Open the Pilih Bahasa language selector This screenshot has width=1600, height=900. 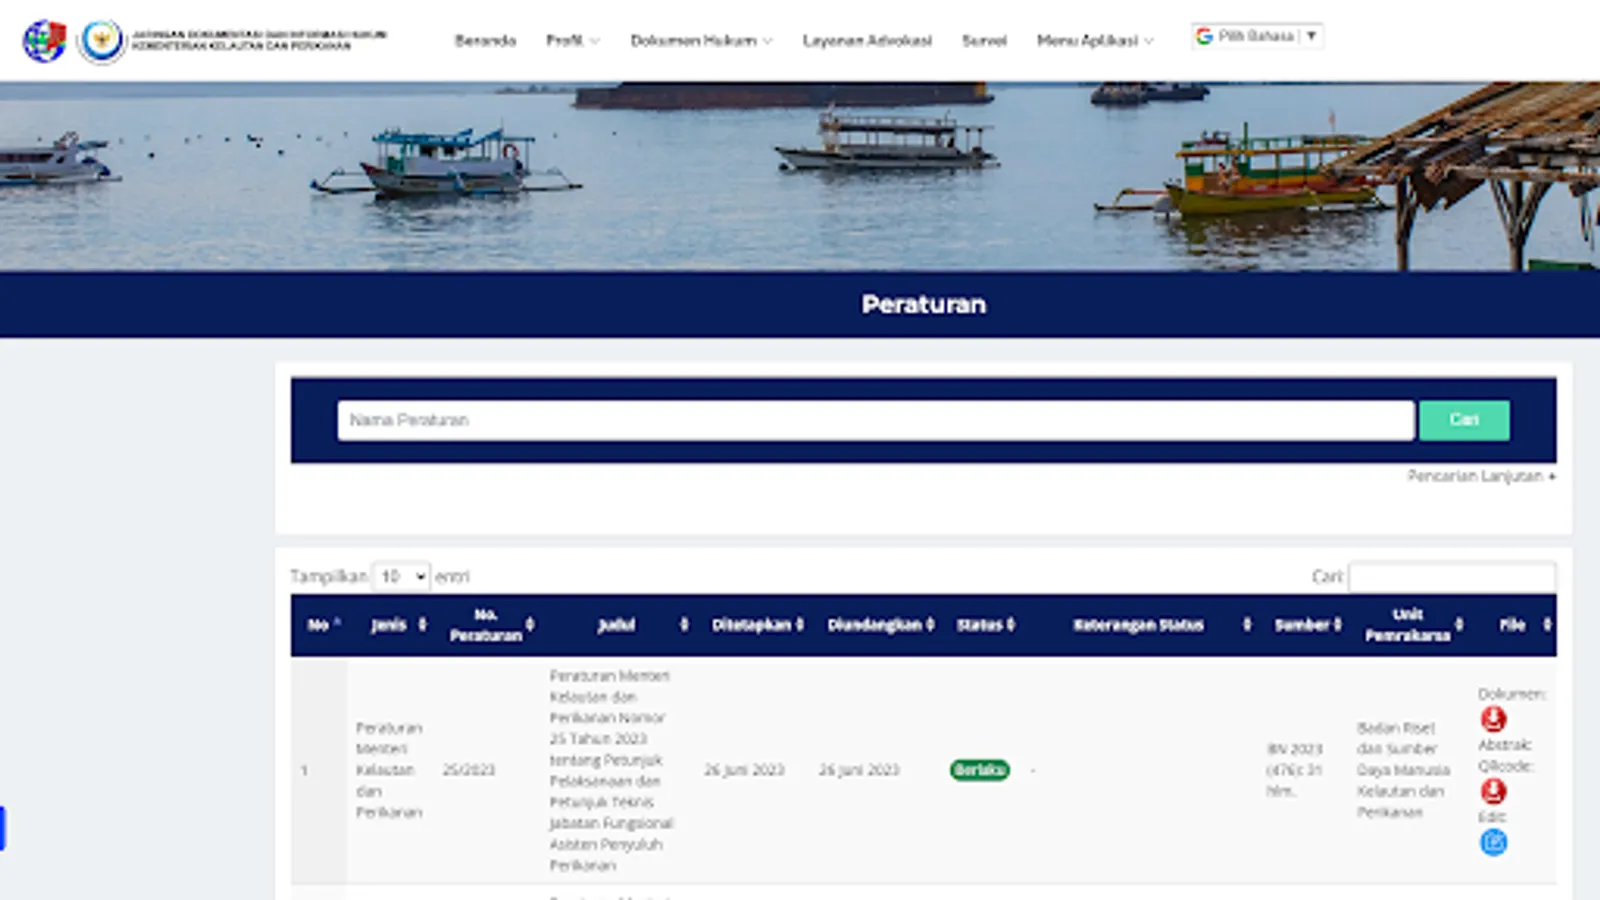(1257, 36)
